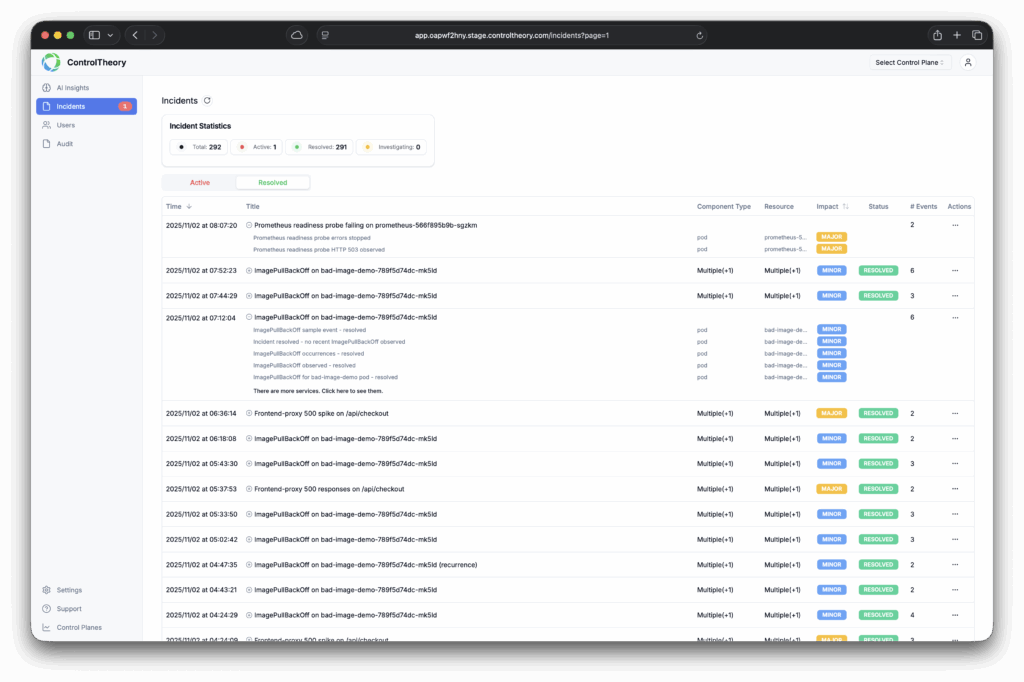The width and height of the screenshot is (1024, 682).
Task: Switch to Active incidents toggle
Action: [x=200, y=183]
